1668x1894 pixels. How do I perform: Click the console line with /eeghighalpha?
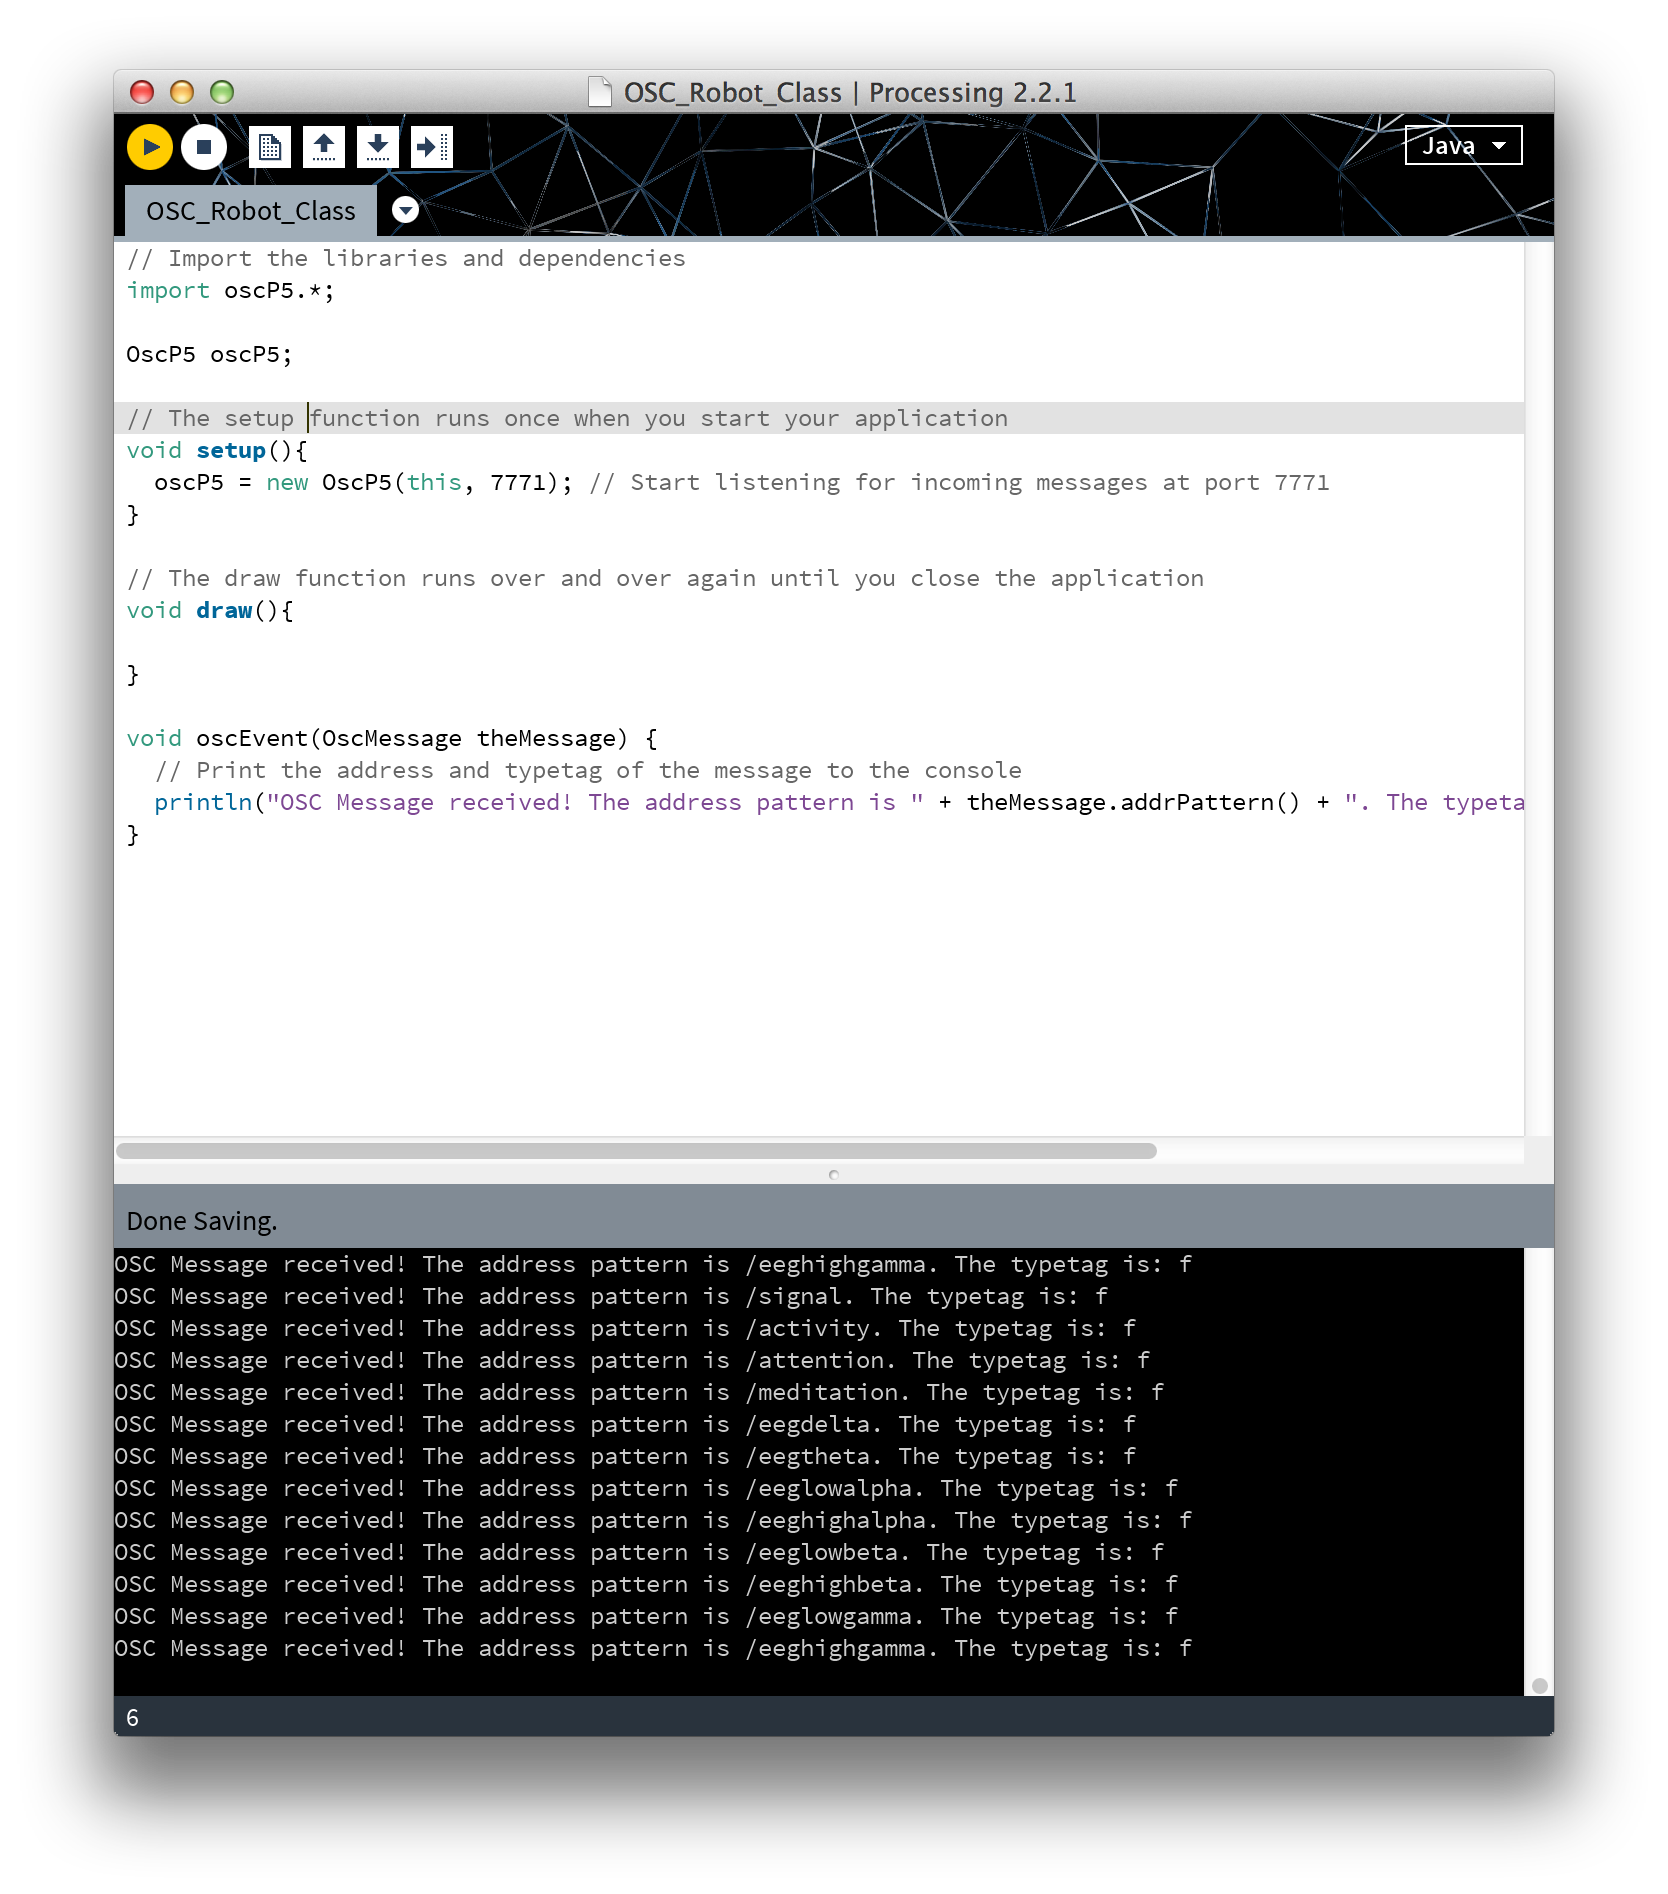[653, 1520]
